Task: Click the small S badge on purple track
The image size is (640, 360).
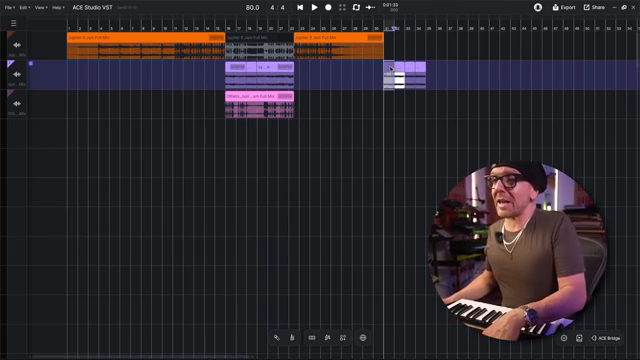Action: pos(31,63)
